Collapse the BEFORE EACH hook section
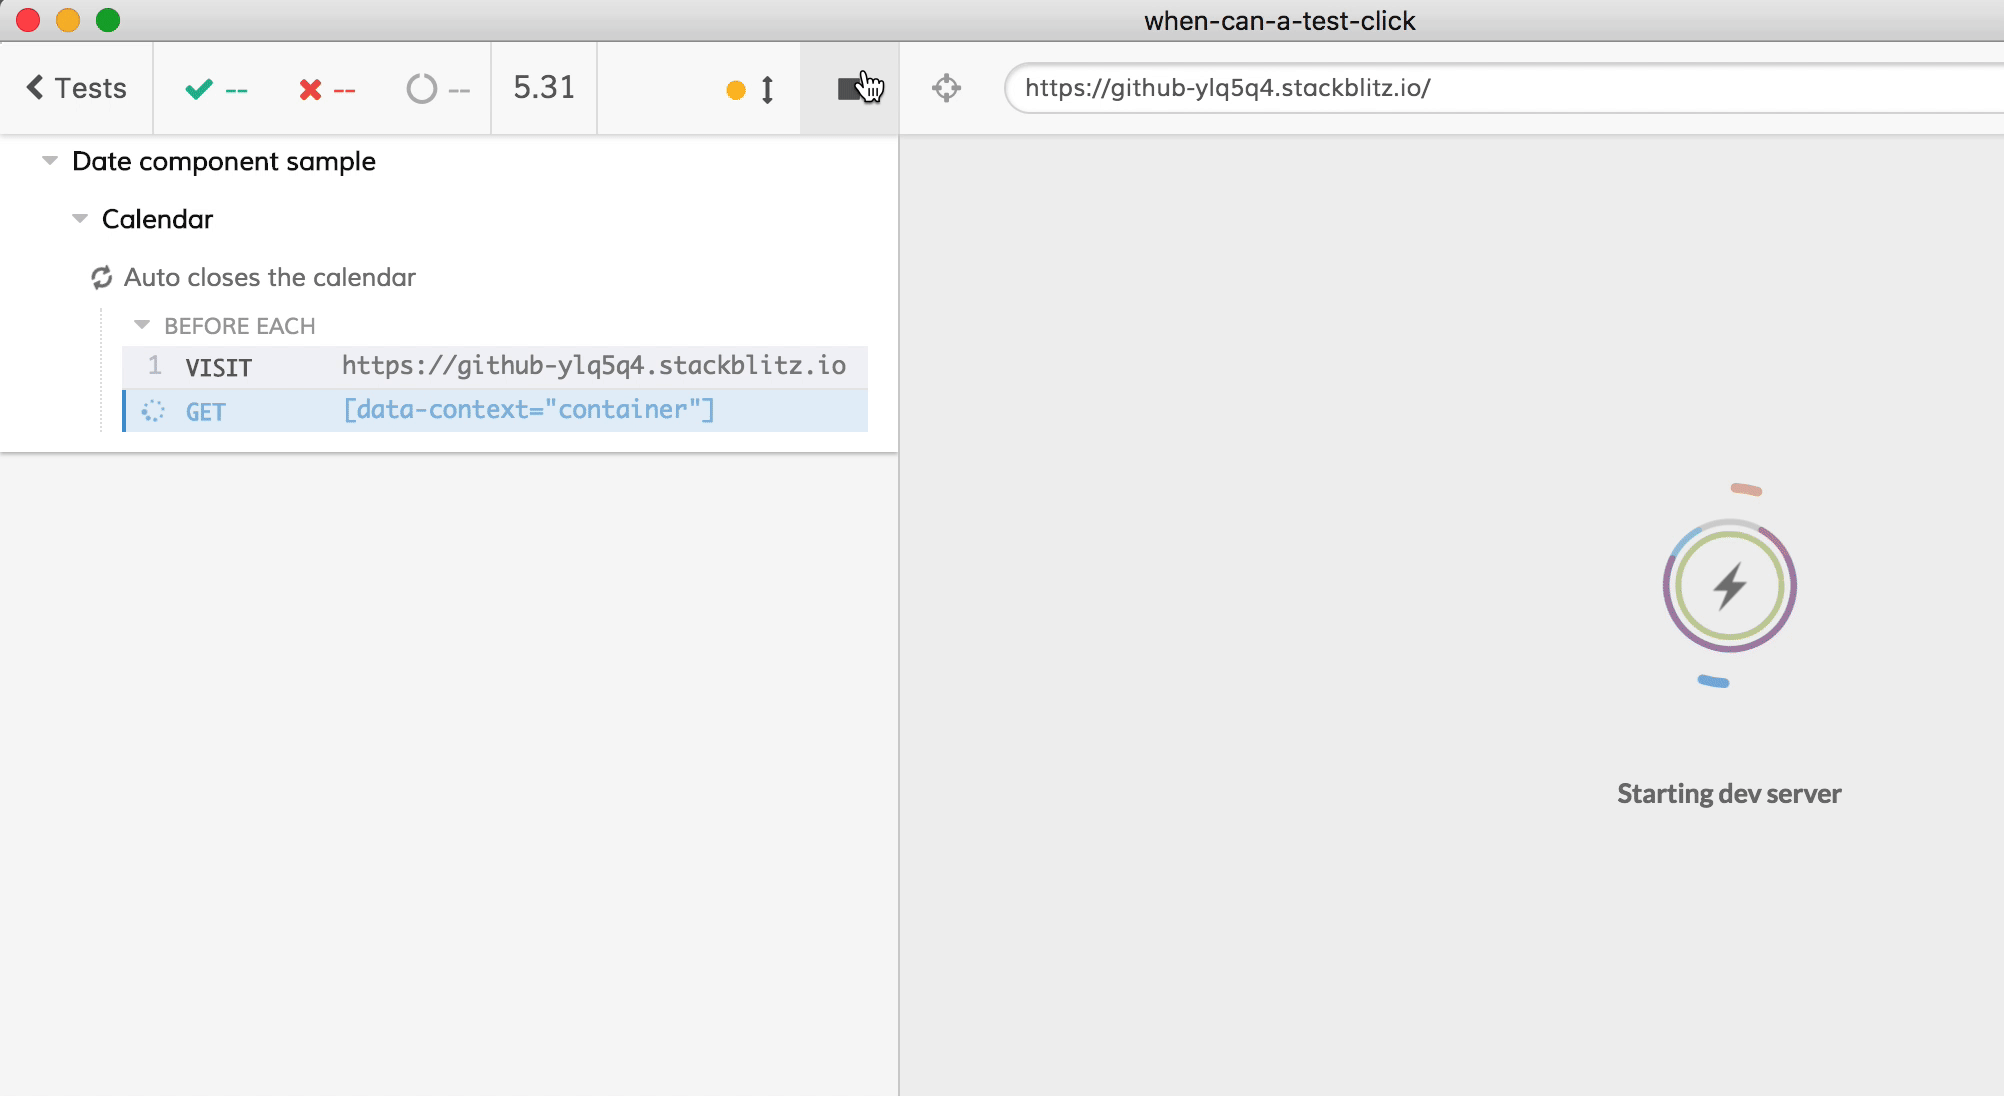2004x1096 pixels. tap(142, 325)
